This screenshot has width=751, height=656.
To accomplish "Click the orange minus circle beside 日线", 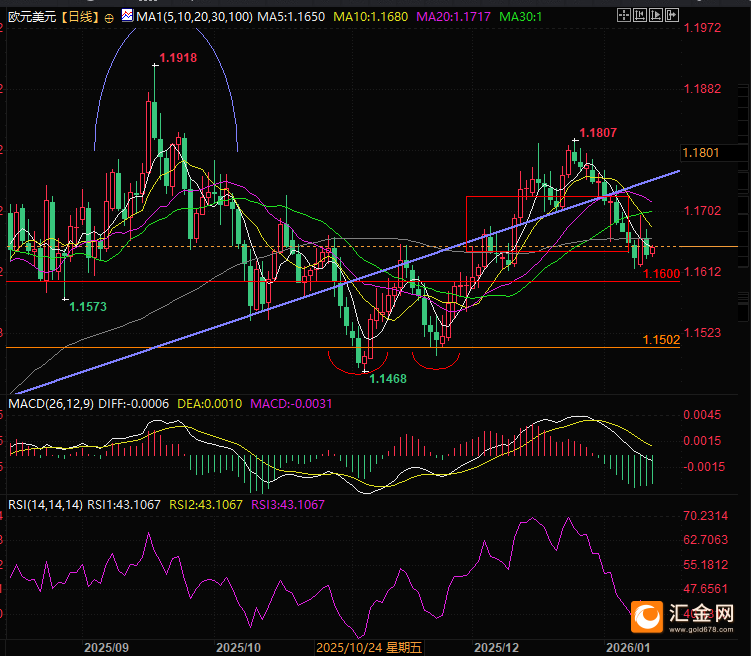I will (x=108, y=17).
